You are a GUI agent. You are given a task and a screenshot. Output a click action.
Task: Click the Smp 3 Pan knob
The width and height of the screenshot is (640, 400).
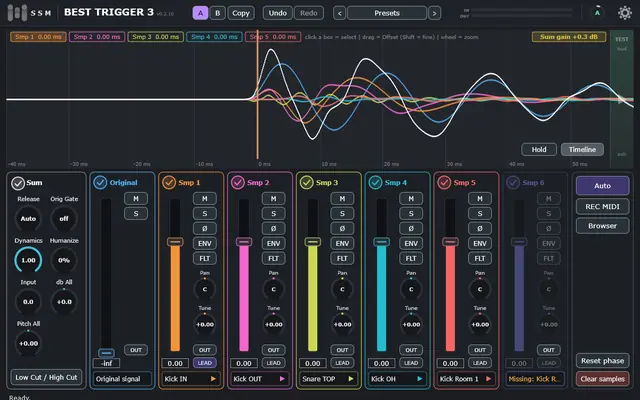(x=342, y=289)
